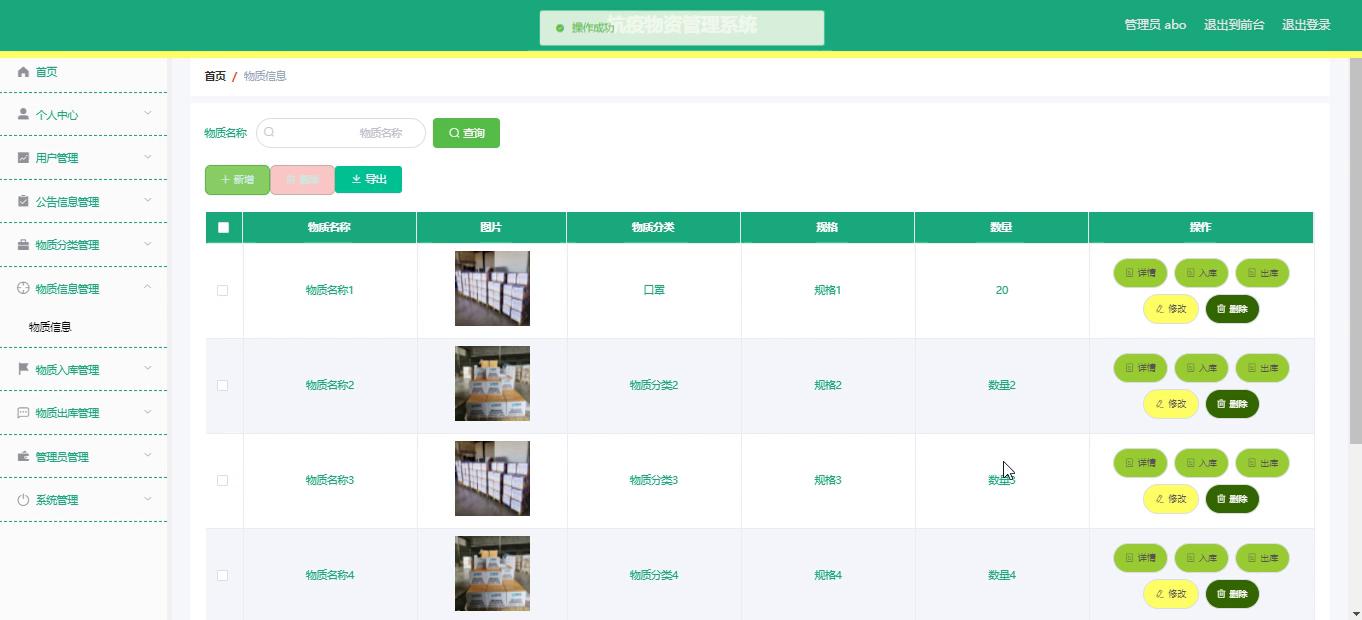1362x620 pixels.
Task: Expand the 管理员管理 chevron arrow
Action: 147,456
